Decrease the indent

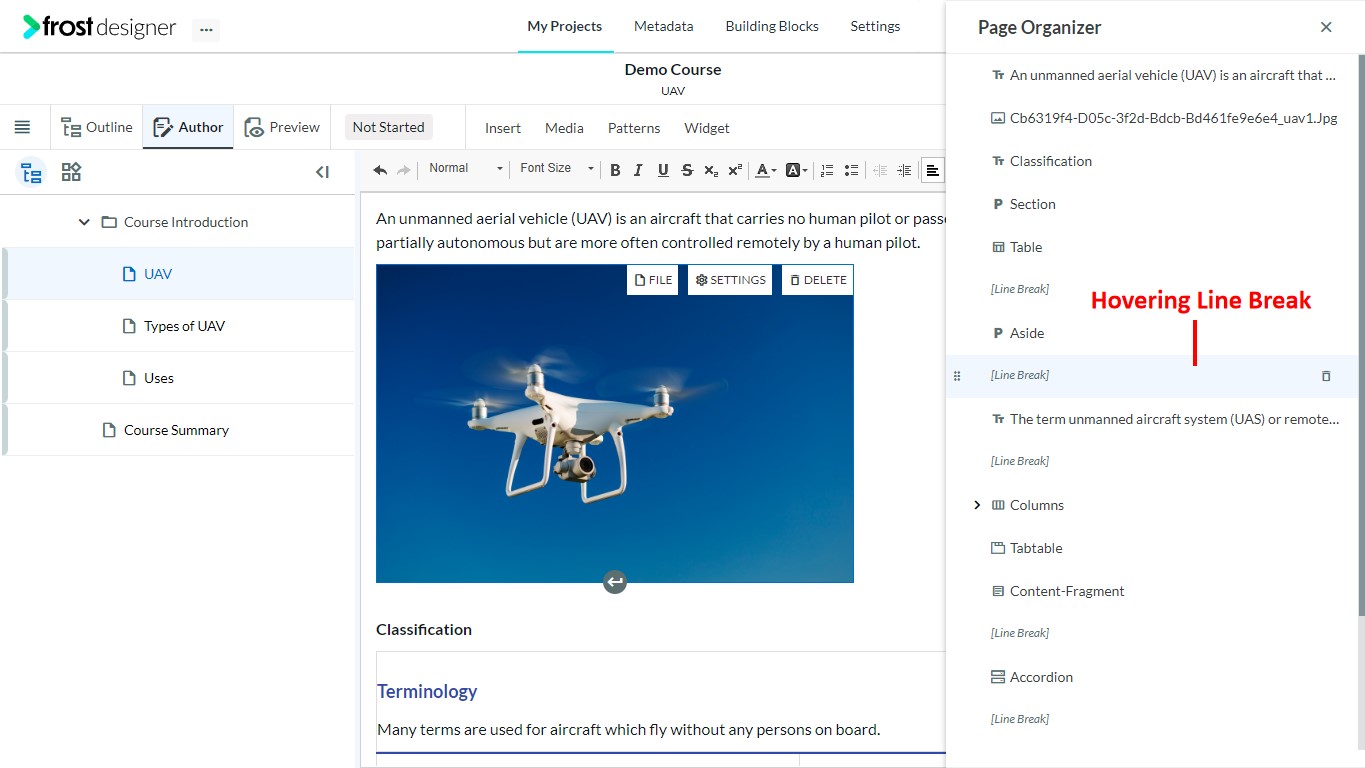(880, 170)
